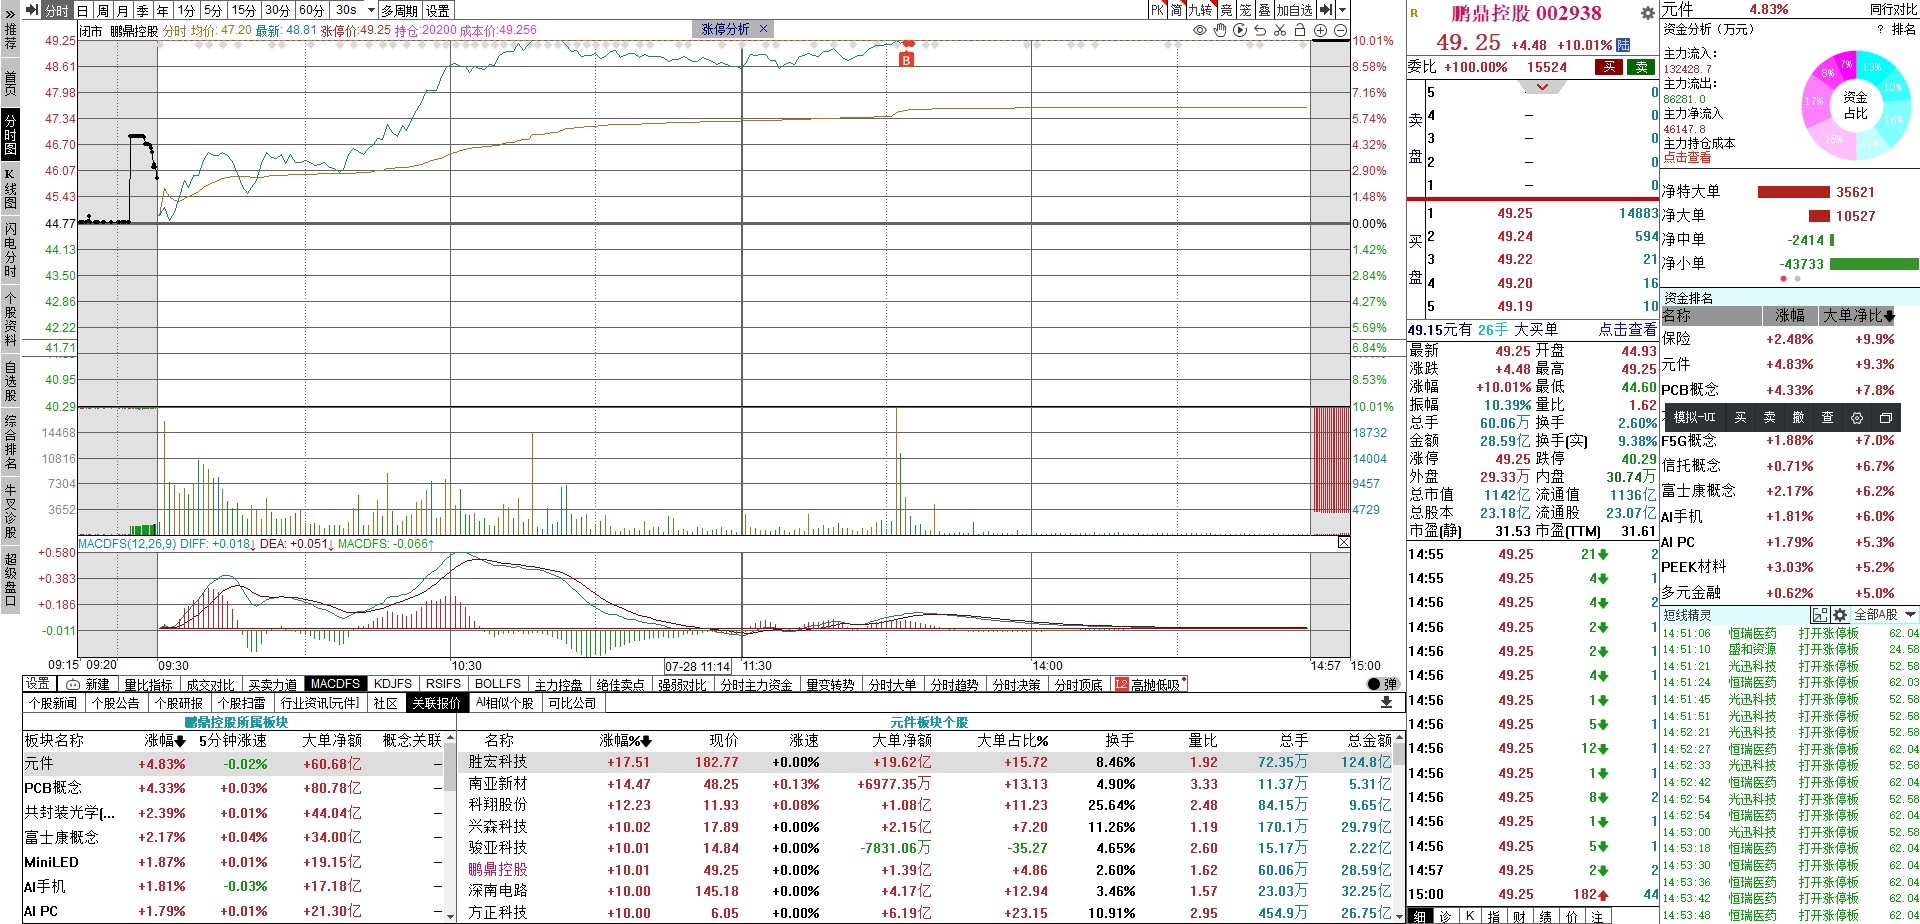The height and width of the screenshot is (924, 1920).
Task: Open 自选股 in left sidebar
Action: pos(10,381)
